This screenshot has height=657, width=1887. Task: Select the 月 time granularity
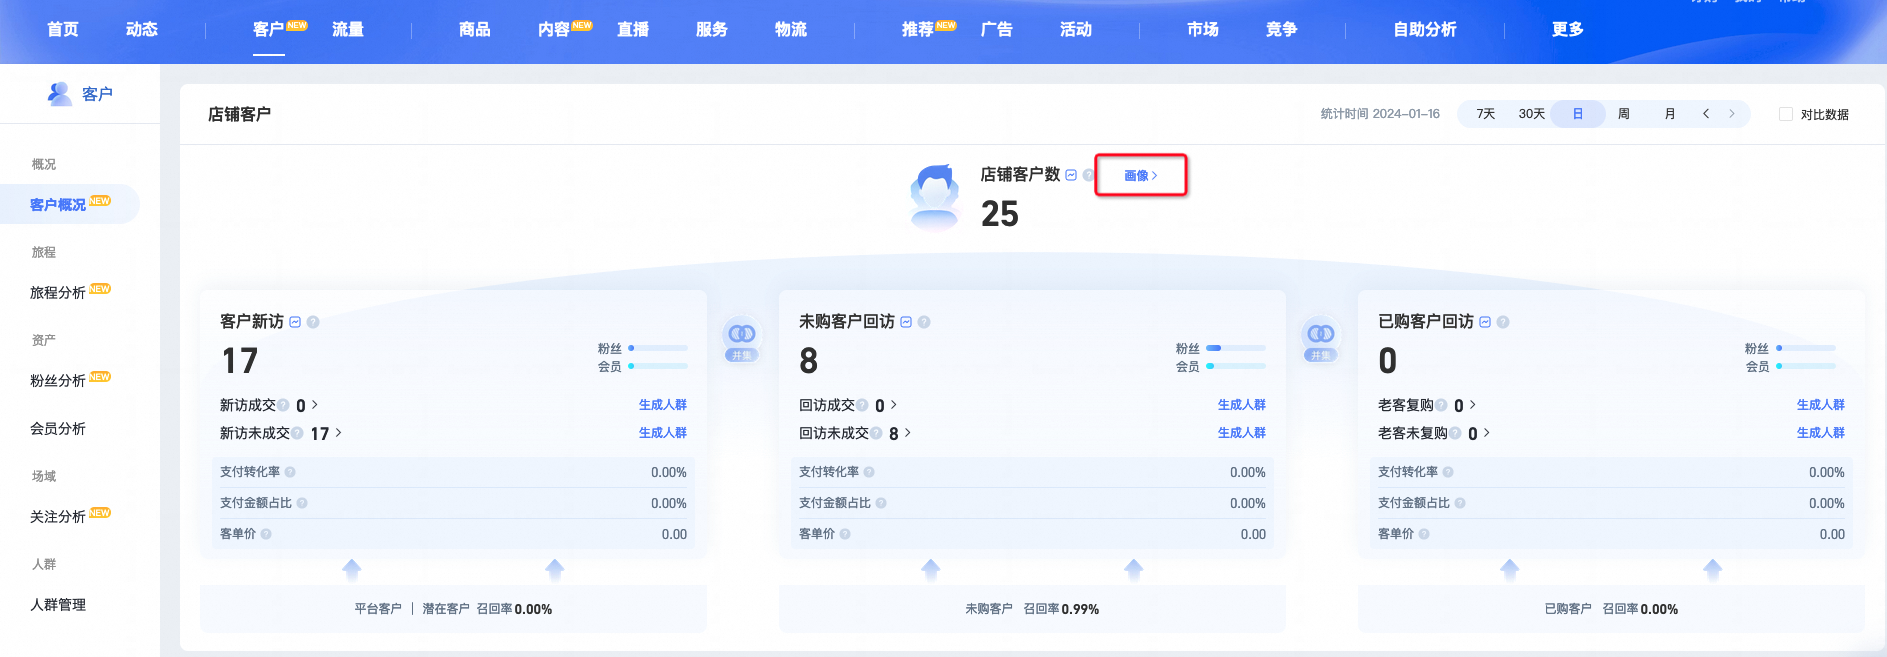coord(1670,114)
